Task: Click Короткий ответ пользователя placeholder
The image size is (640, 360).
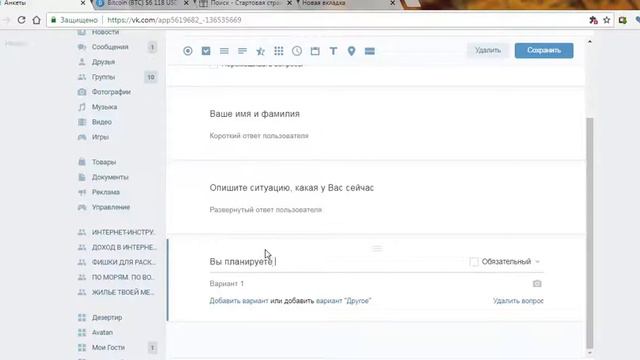Action: pyautogui.click(x=259, y=136)
